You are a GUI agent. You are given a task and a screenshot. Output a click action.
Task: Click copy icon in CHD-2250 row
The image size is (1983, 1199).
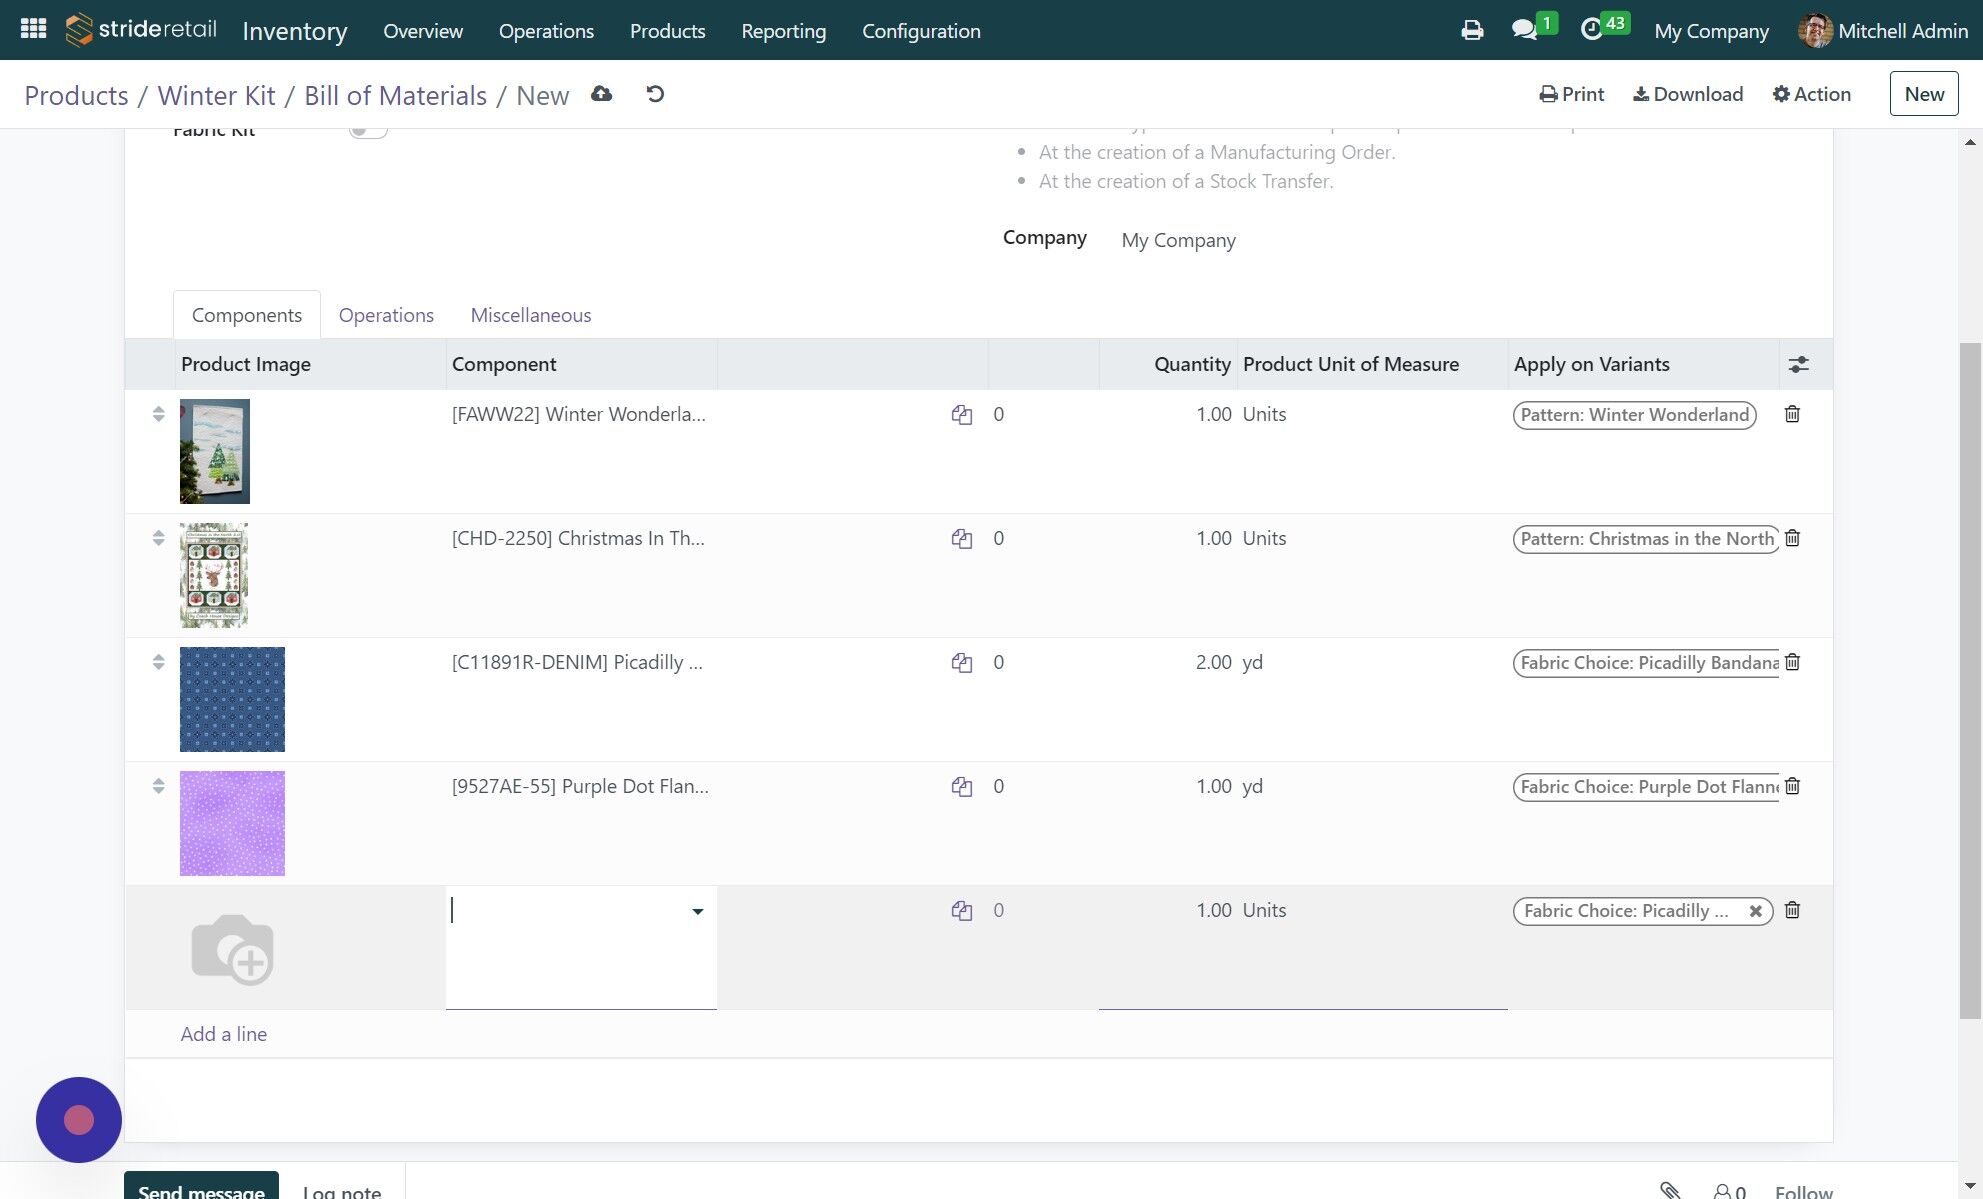[962, 539]
